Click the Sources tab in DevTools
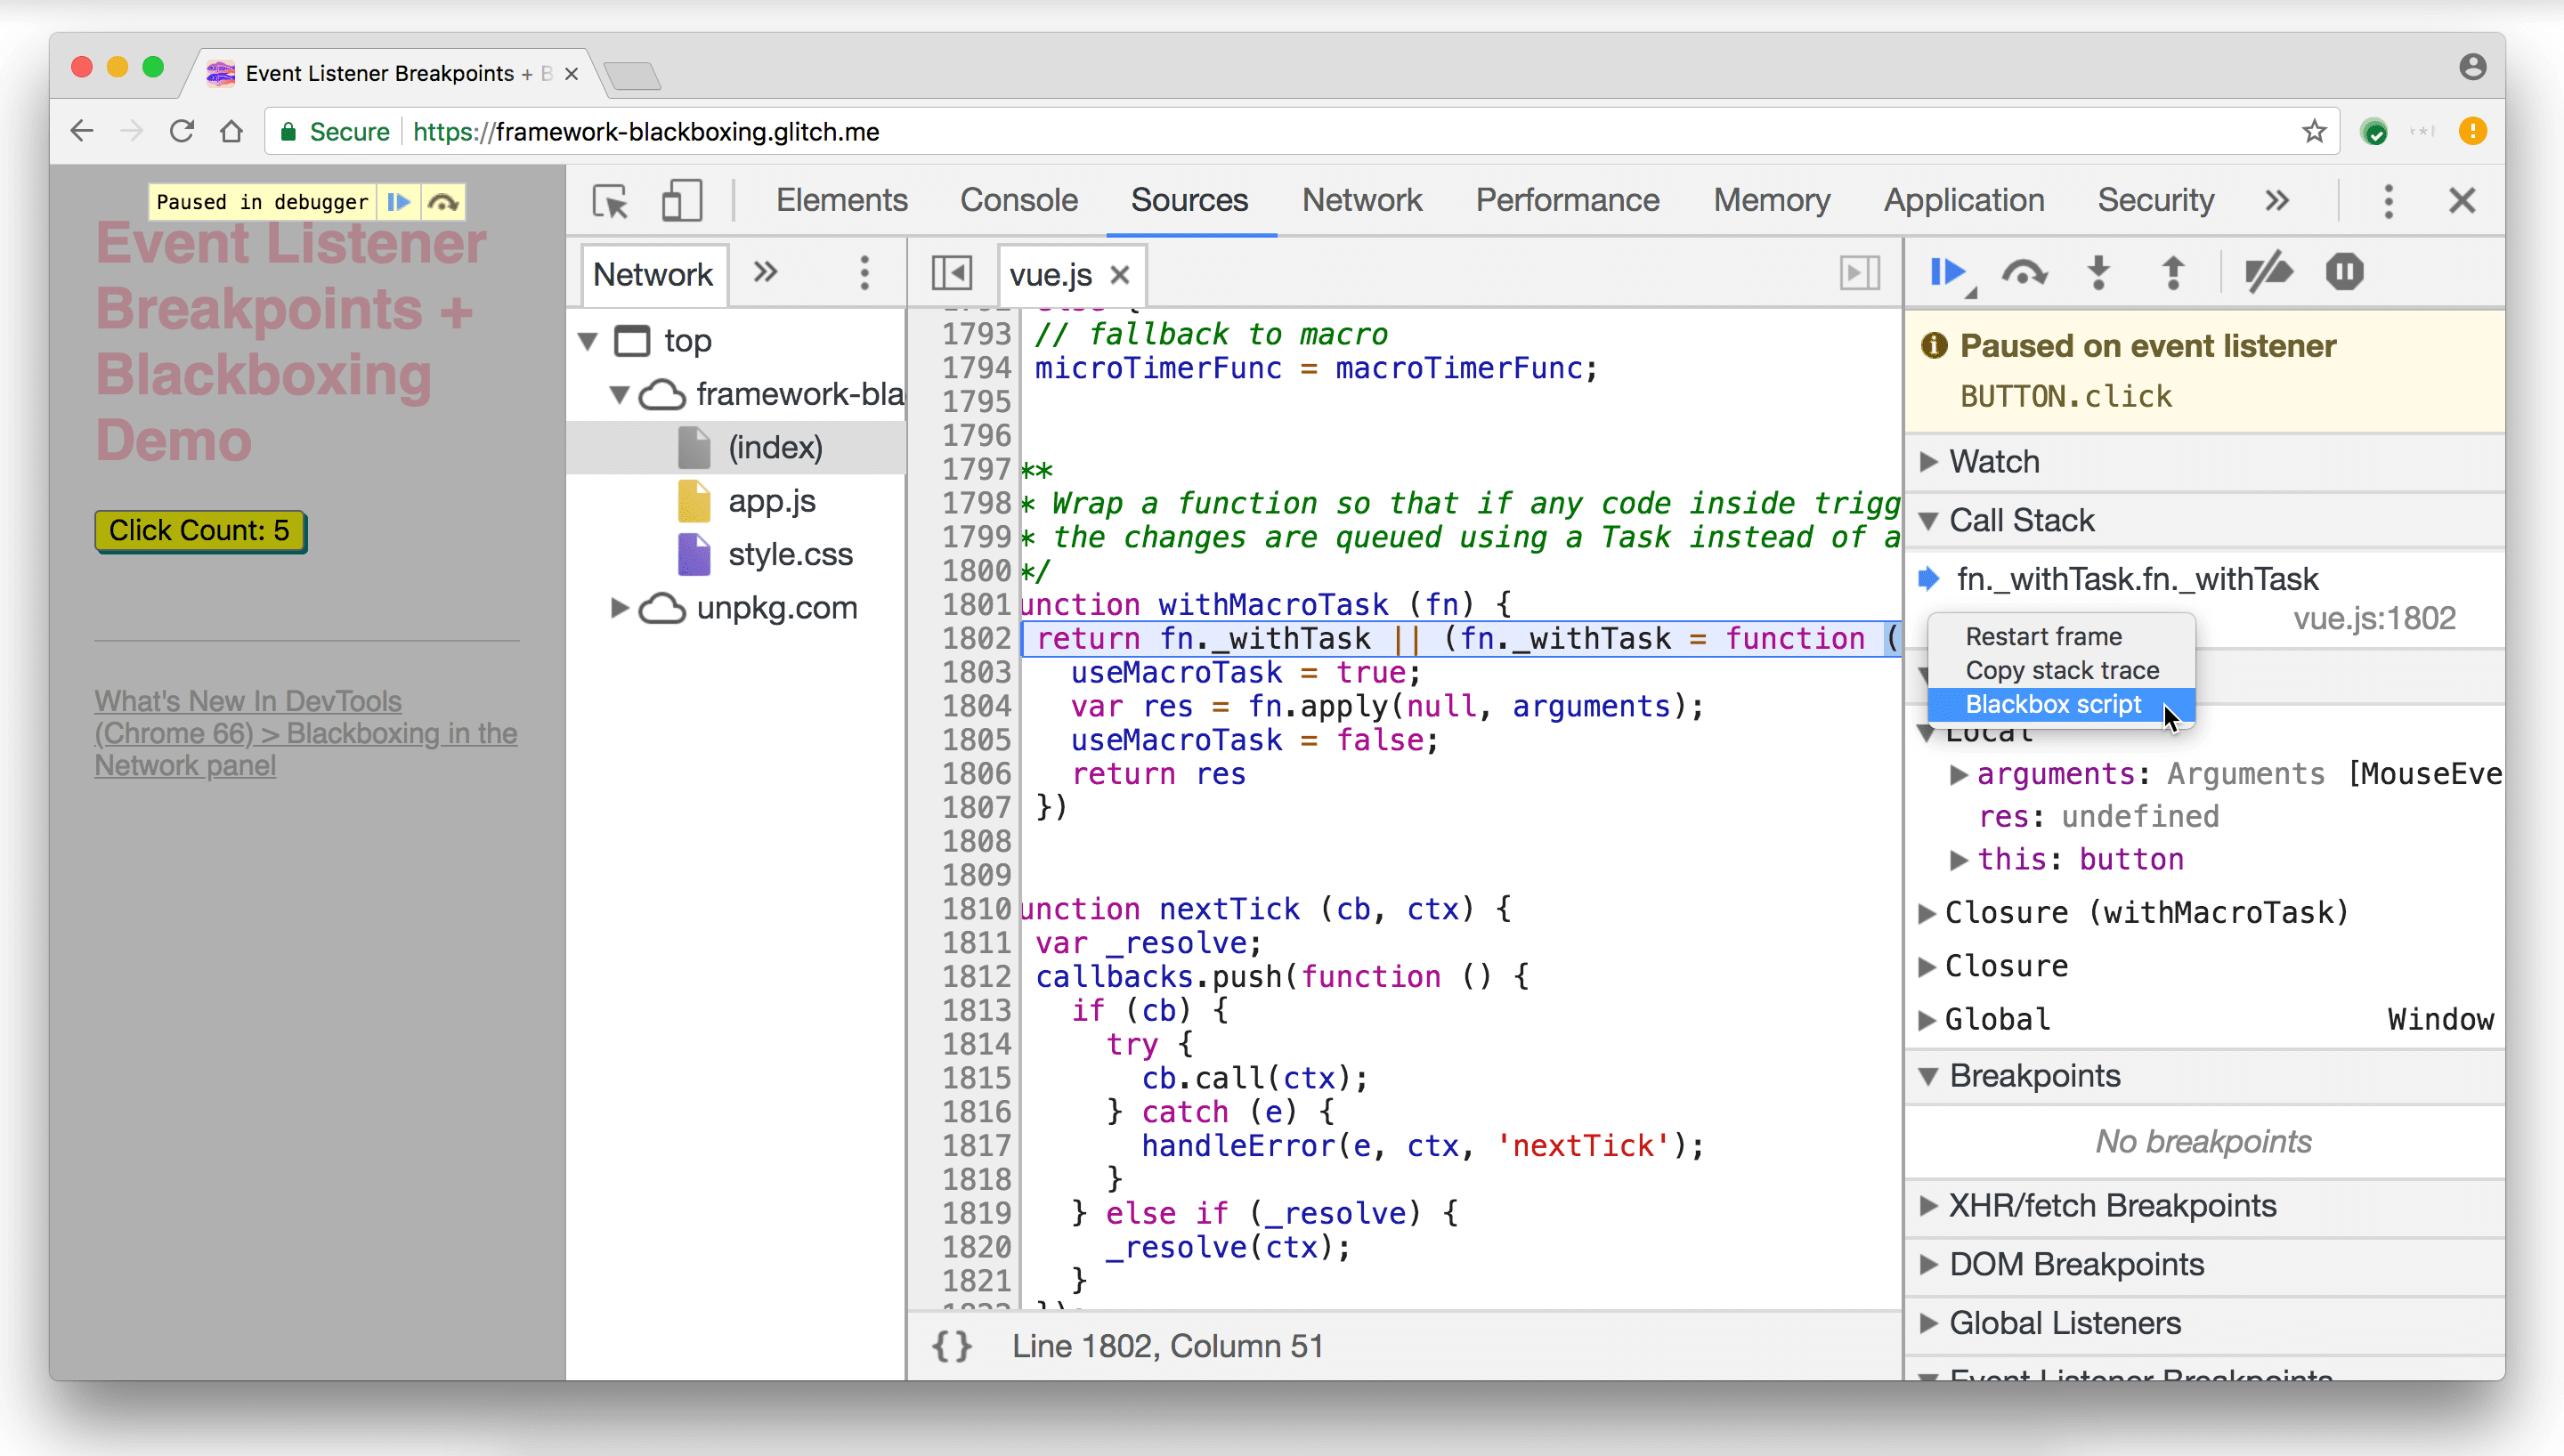 tap(1190, 199)
